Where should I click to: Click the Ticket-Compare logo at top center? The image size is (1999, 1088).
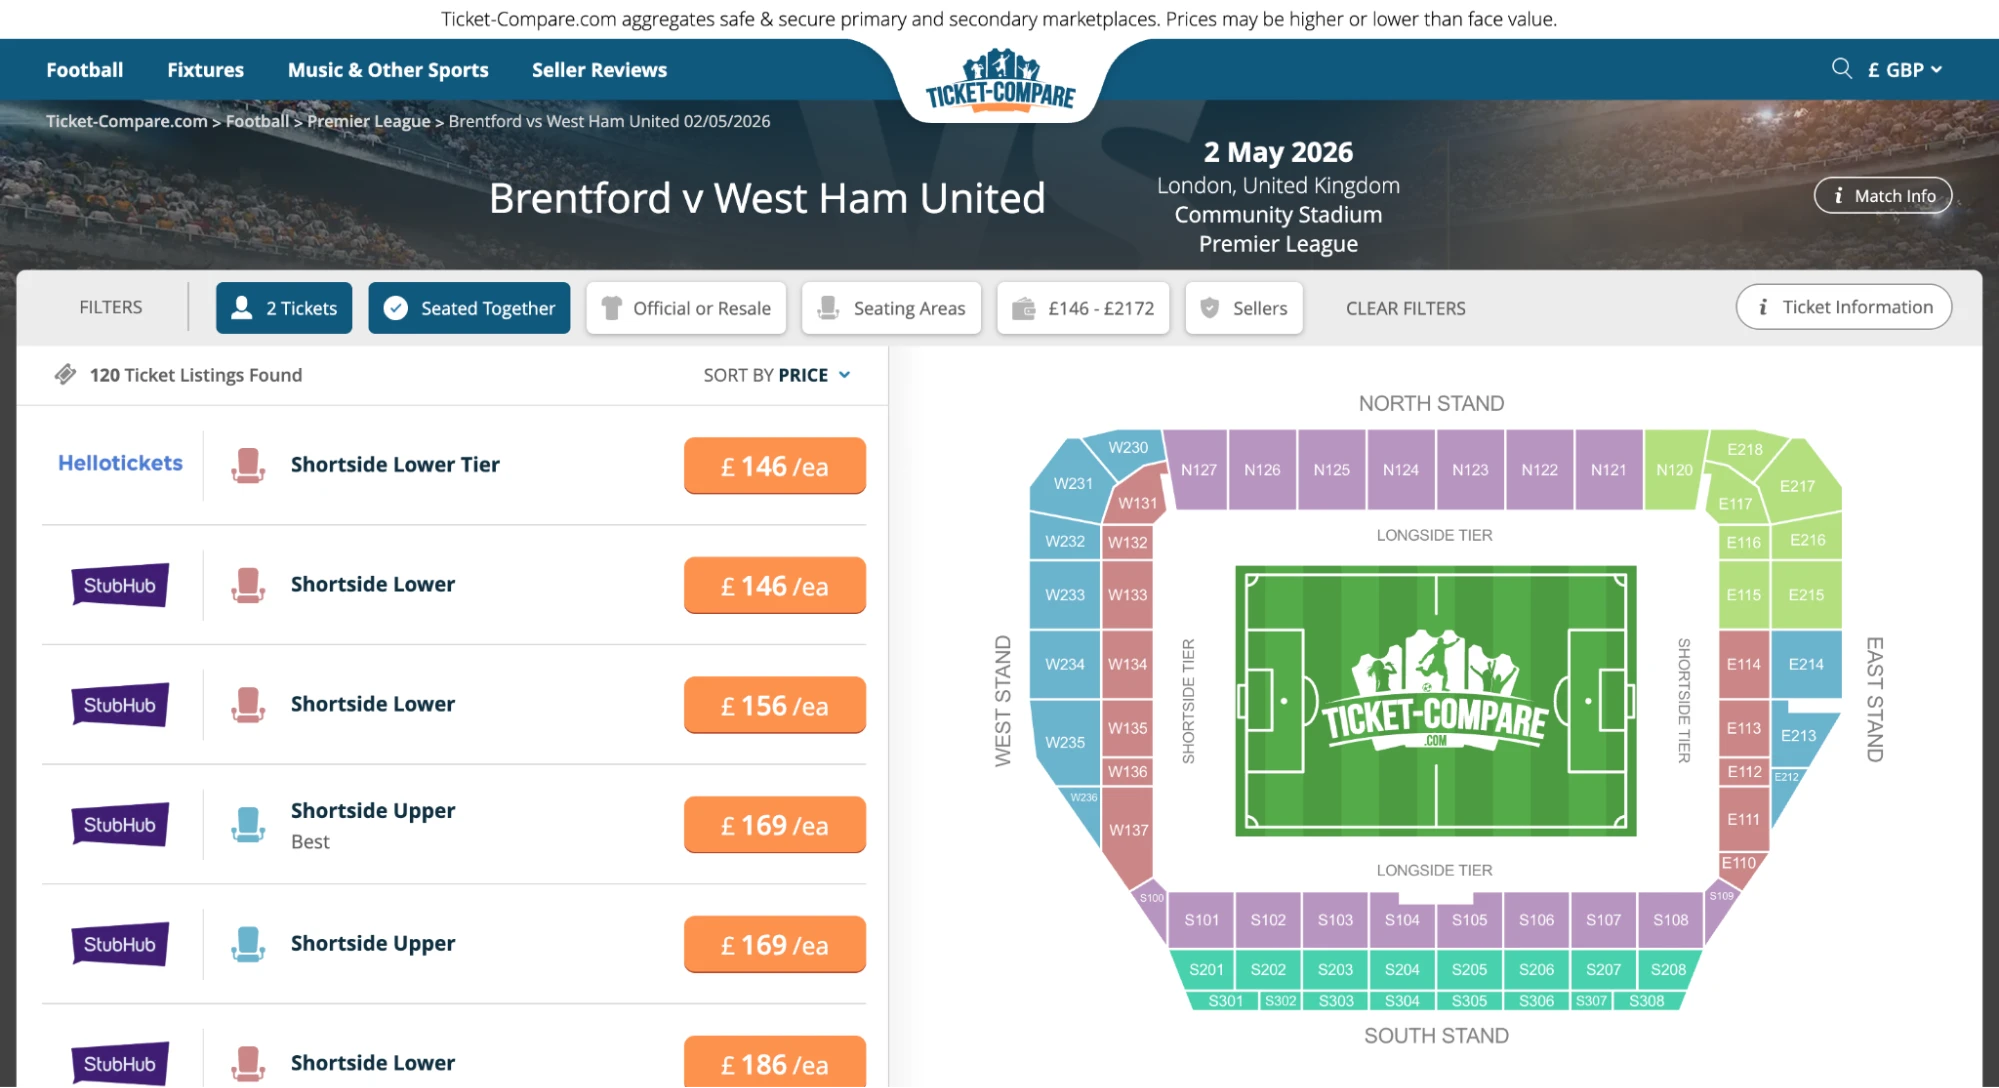pyautogui.click(x=999, y=80)
